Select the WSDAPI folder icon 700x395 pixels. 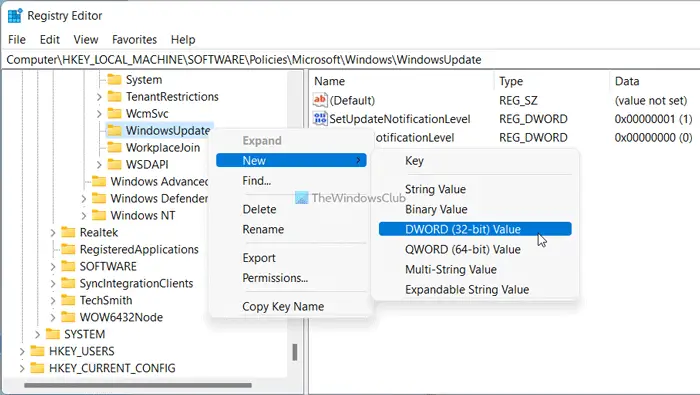coord(114,165)
